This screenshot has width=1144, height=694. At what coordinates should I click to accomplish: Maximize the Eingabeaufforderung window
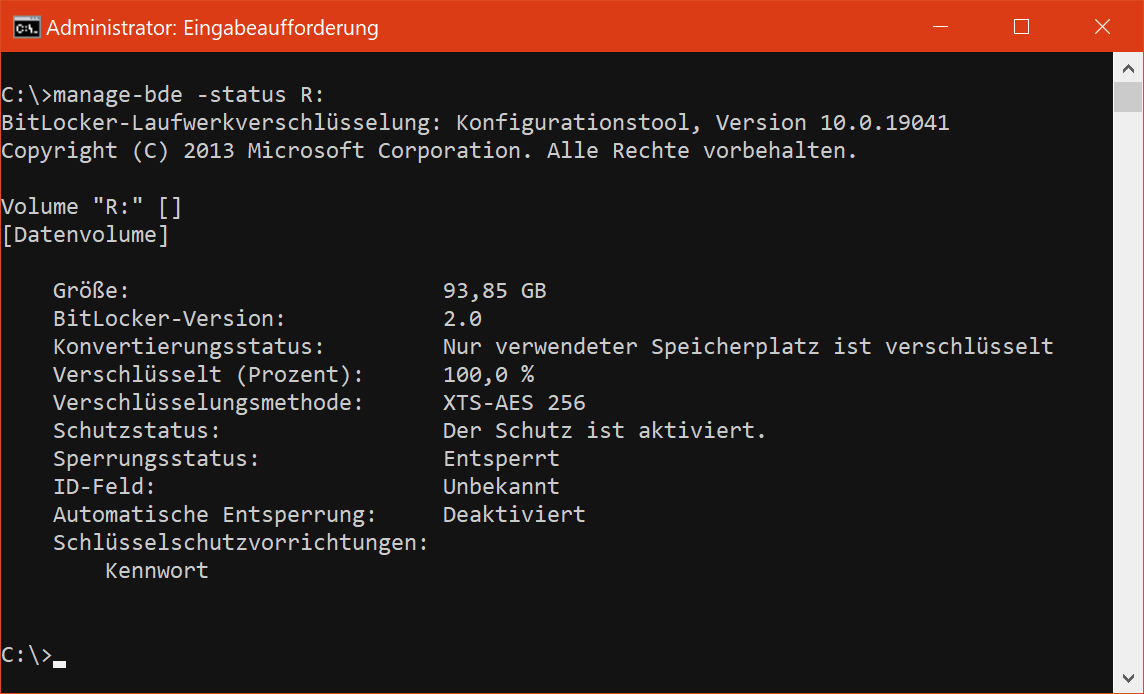1021,27
